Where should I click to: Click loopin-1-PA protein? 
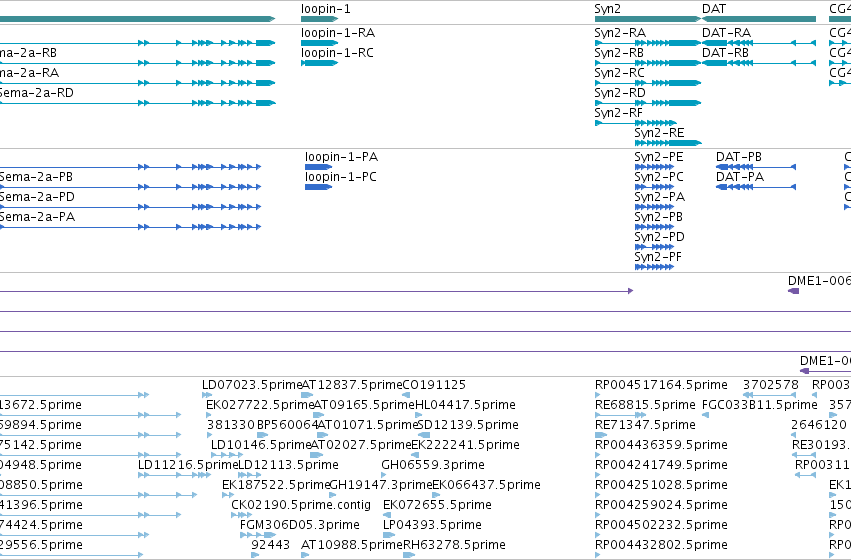coord(318,167)
